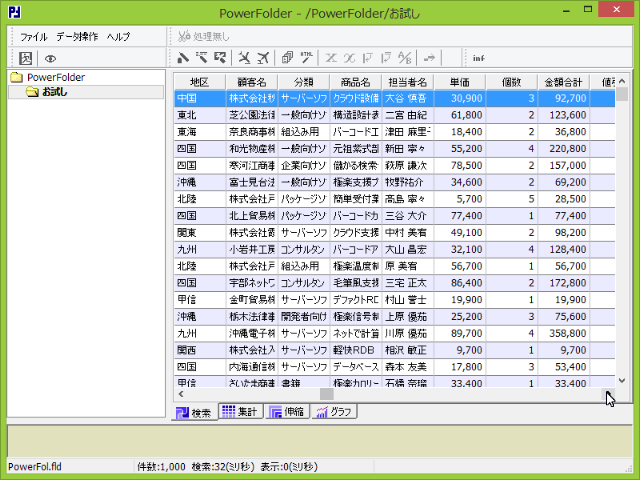This screenshot has height=480, width=640.
Task: Click the 東海 region cell
Action: coord(200,132)
